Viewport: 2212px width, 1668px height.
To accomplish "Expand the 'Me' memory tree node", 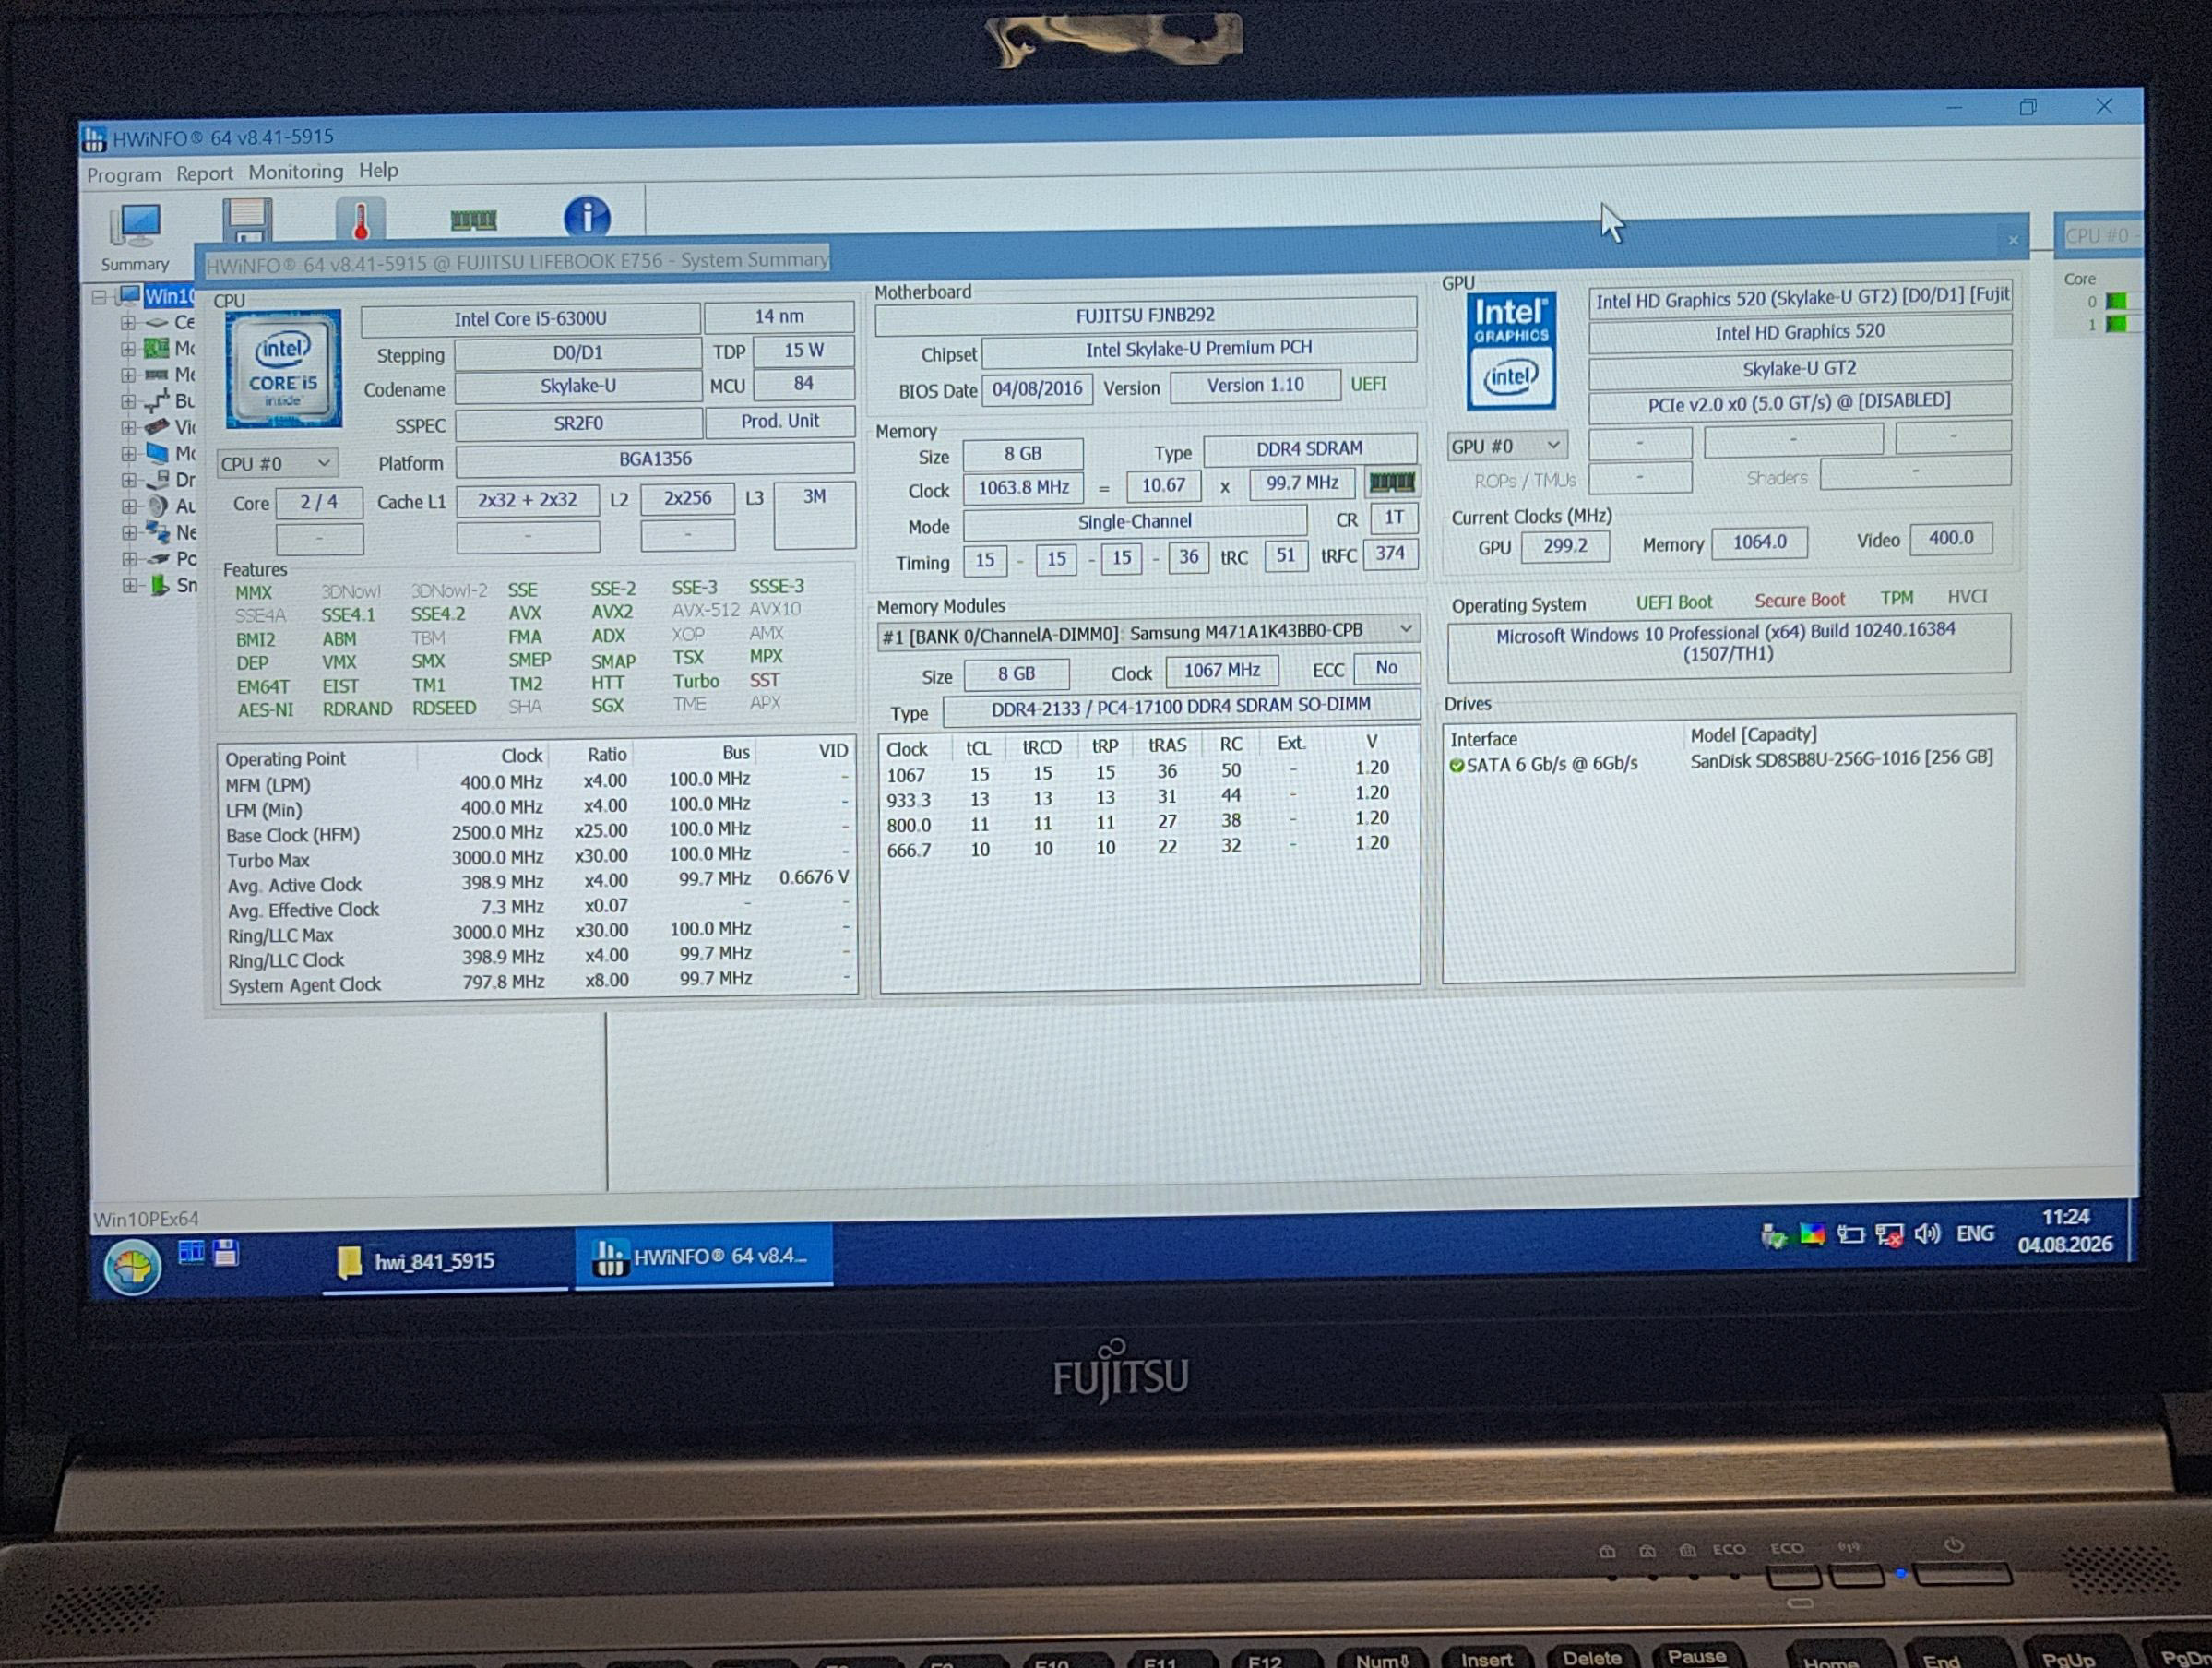I will (x=128, y=375).
